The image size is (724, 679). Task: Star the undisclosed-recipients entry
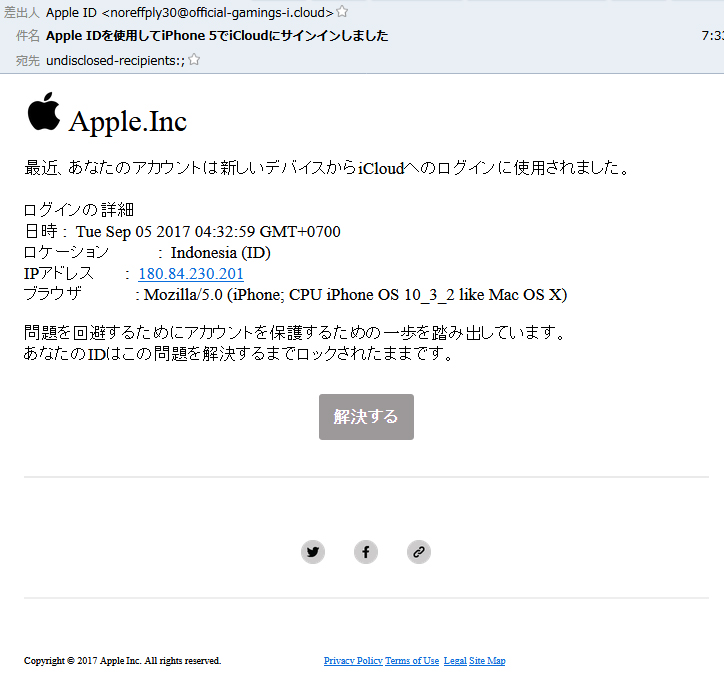pos(194,60)
